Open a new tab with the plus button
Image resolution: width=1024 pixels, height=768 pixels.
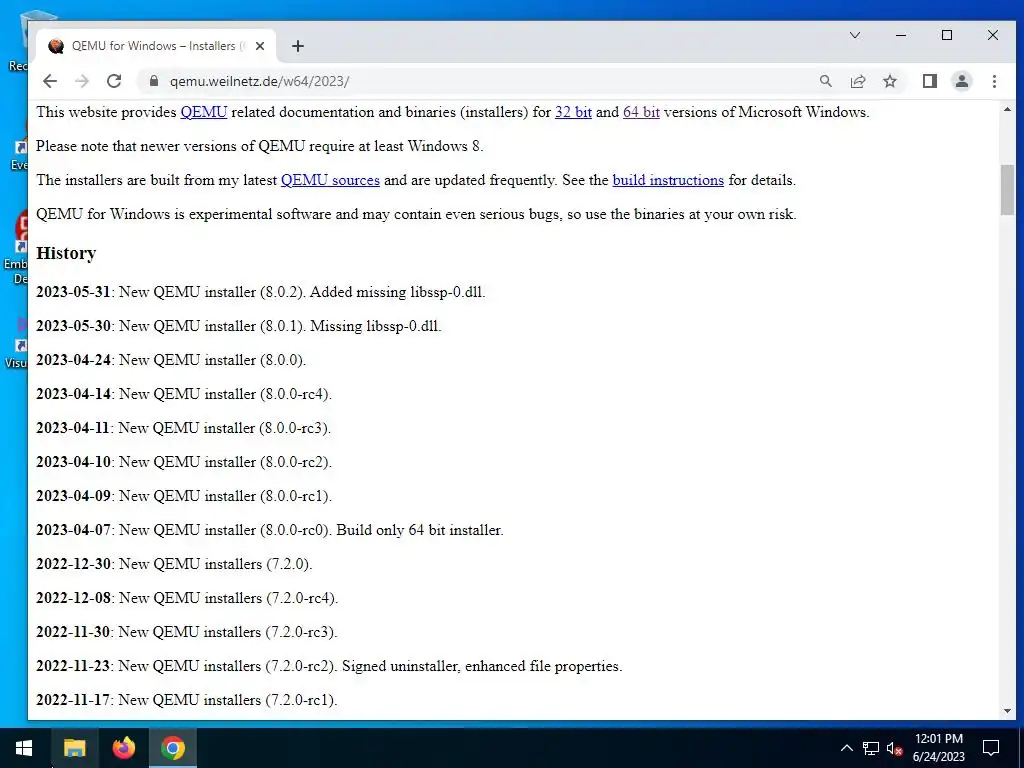[298, 46]
